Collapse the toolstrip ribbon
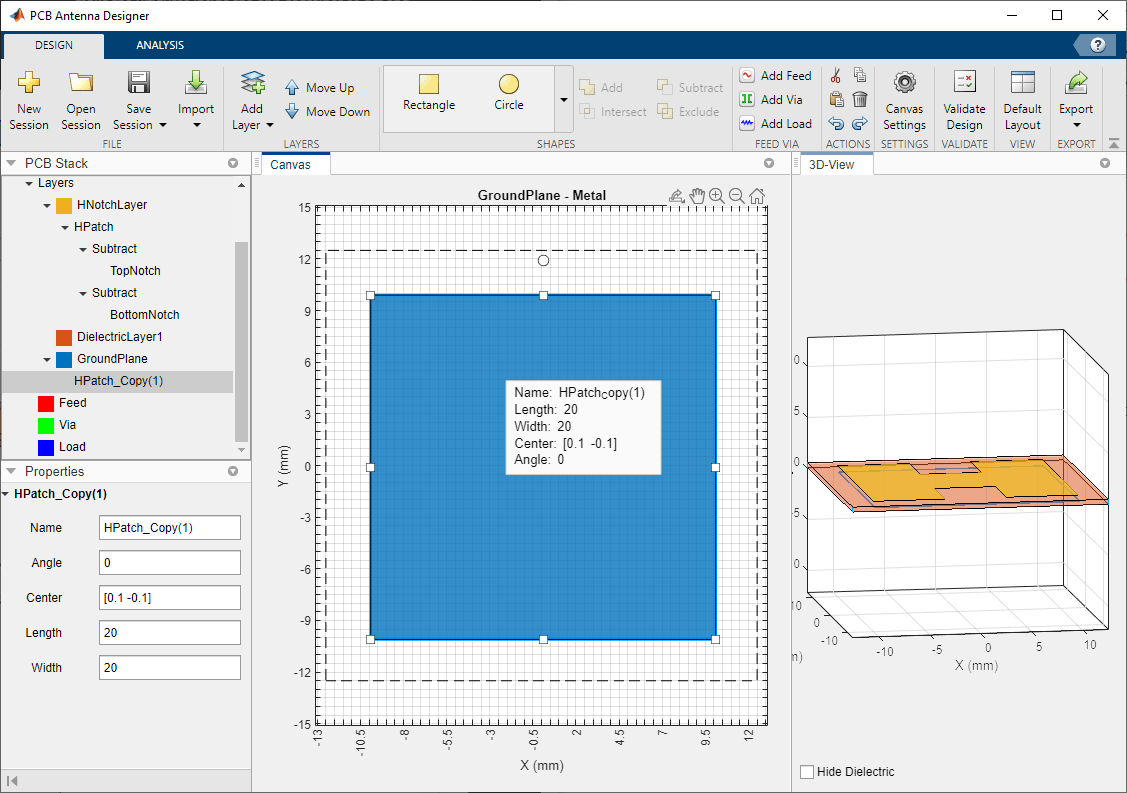1127x793 pixels. tap(1113, 143)
